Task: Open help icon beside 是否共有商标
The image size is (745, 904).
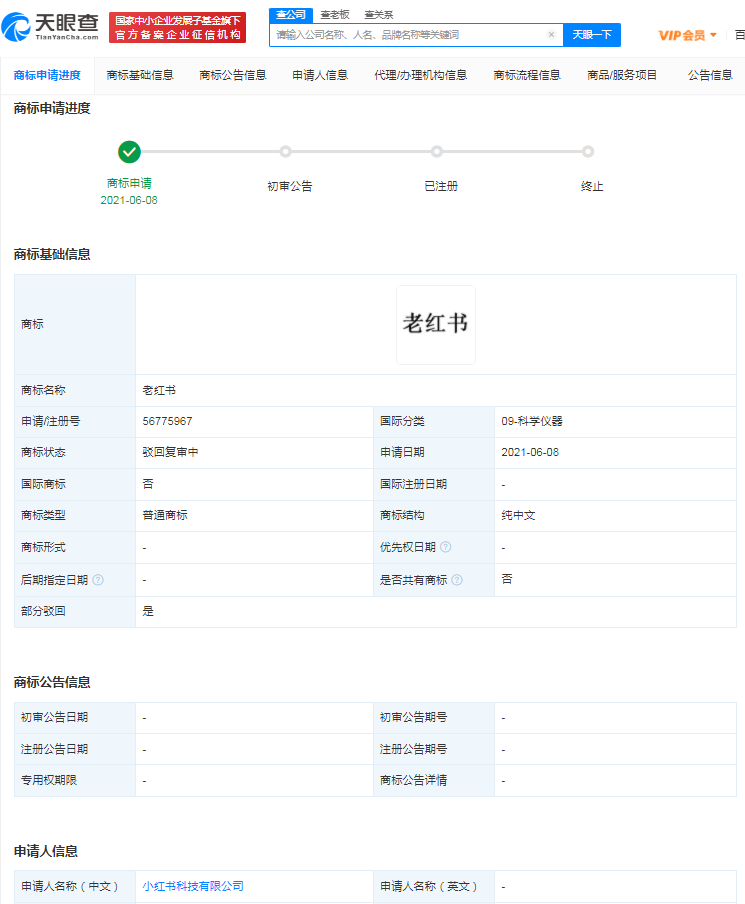Action: 457,580
